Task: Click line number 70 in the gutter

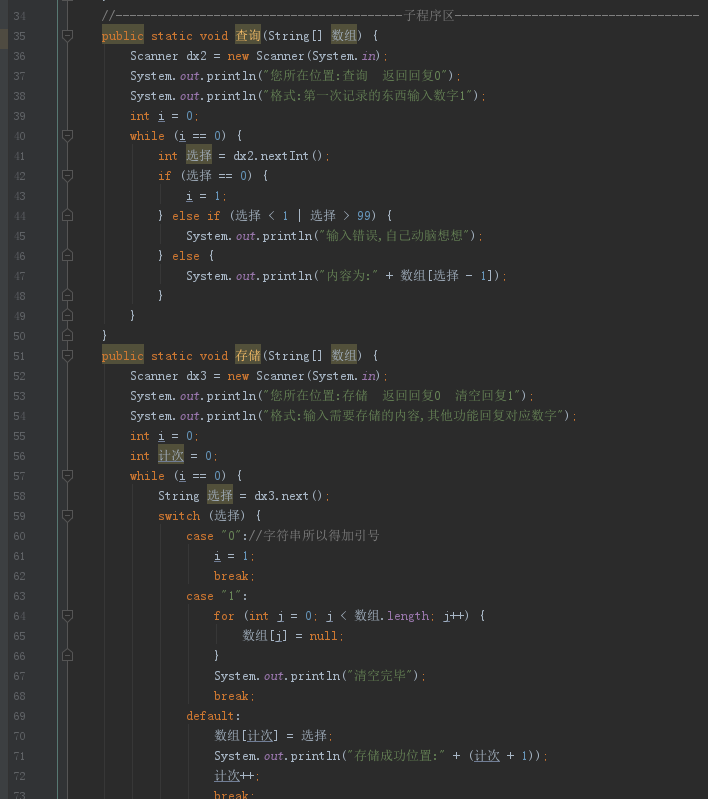Action: [x=20, y=736]
